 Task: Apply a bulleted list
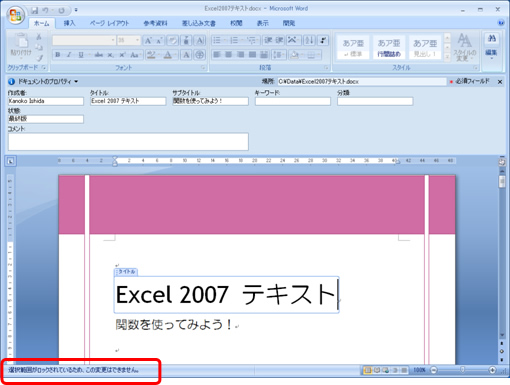point(217,40)
